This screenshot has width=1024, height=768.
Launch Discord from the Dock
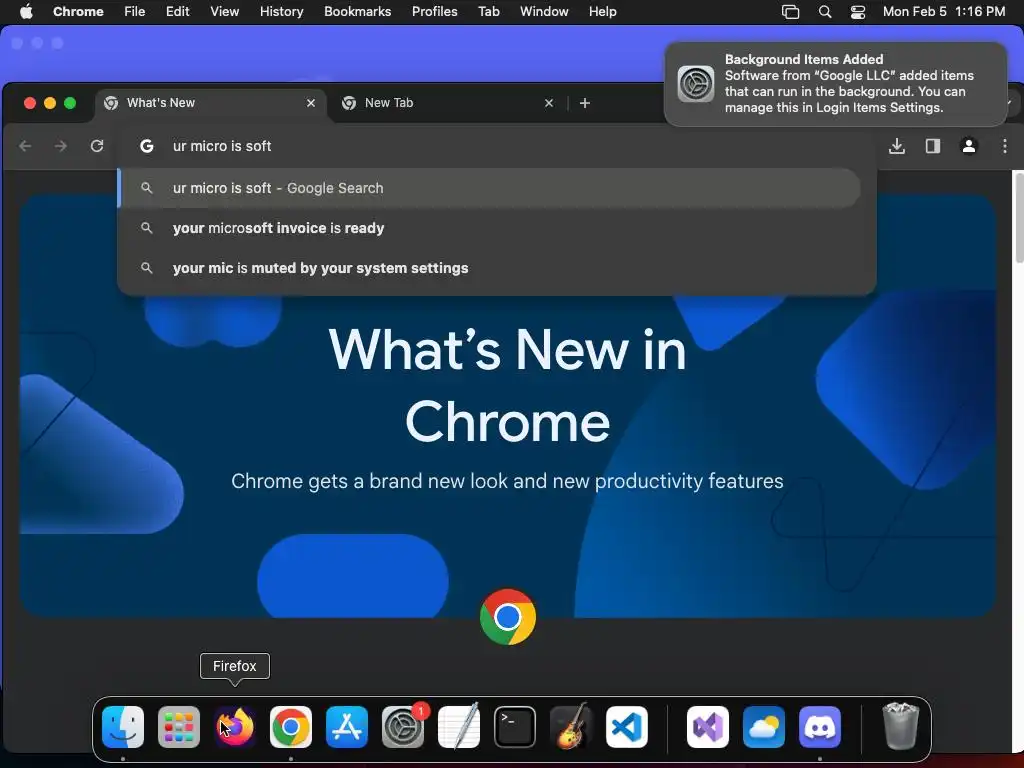pyautogui.click(x=820, y=727)
